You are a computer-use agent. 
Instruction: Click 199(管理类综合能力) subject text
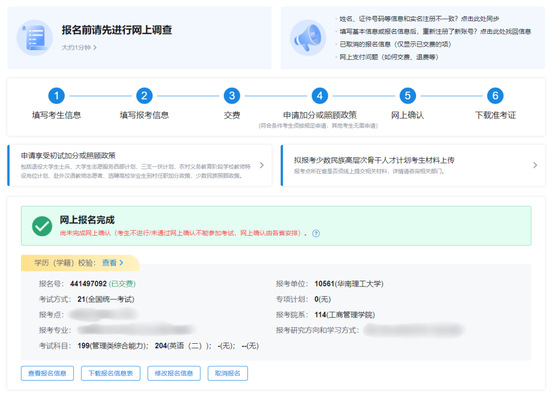tap(113, 346)
